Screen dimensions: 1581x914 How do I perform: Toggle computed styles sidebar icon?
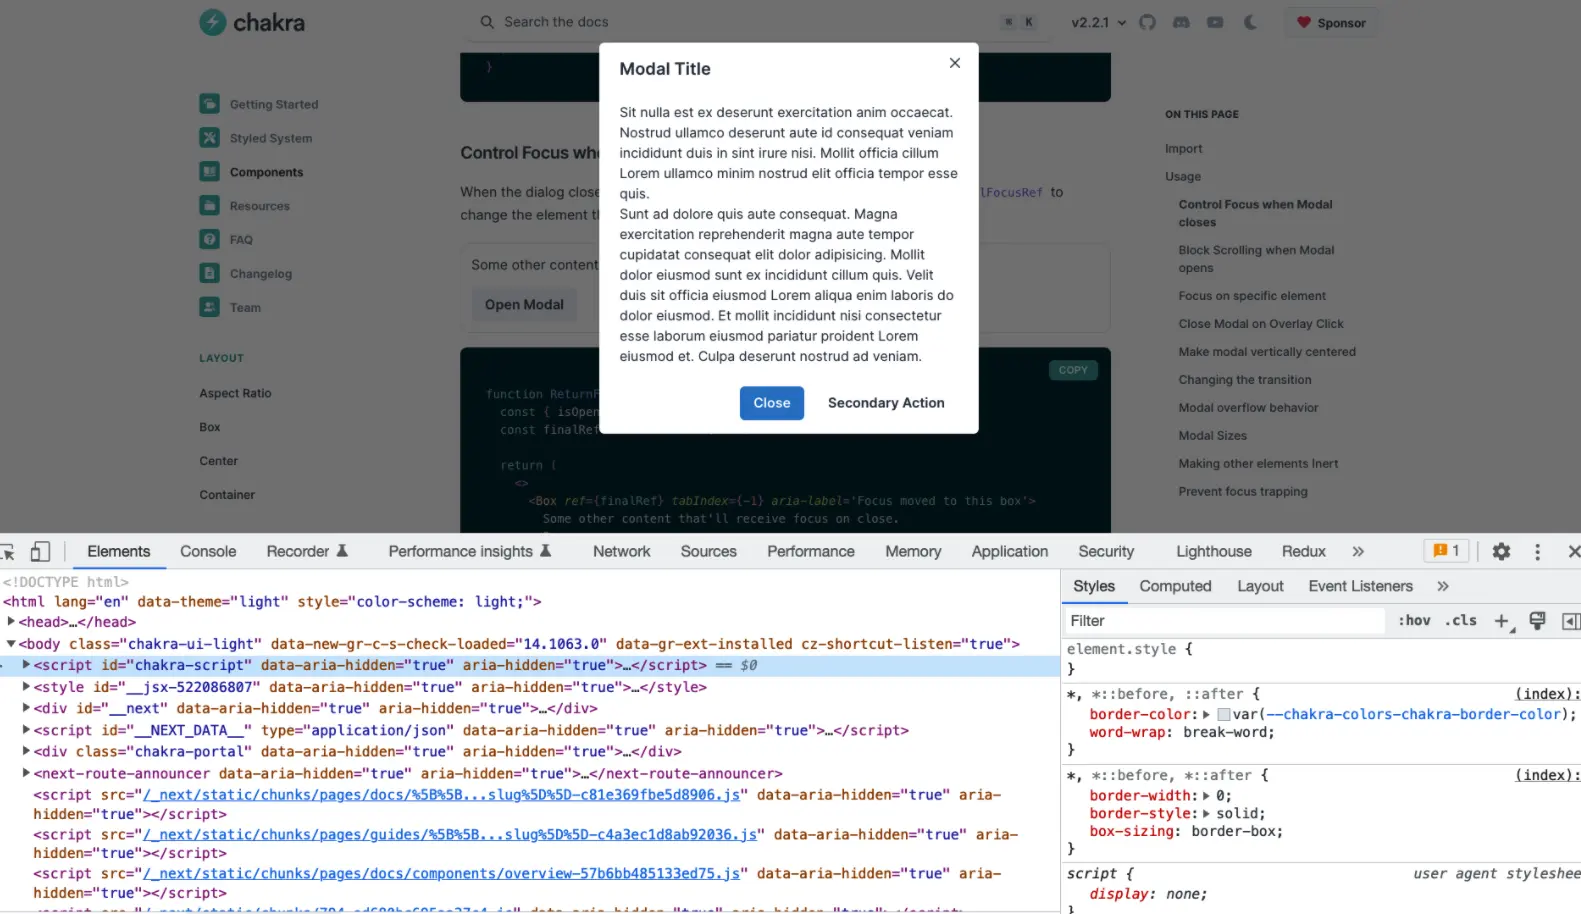click(1571, 621)
